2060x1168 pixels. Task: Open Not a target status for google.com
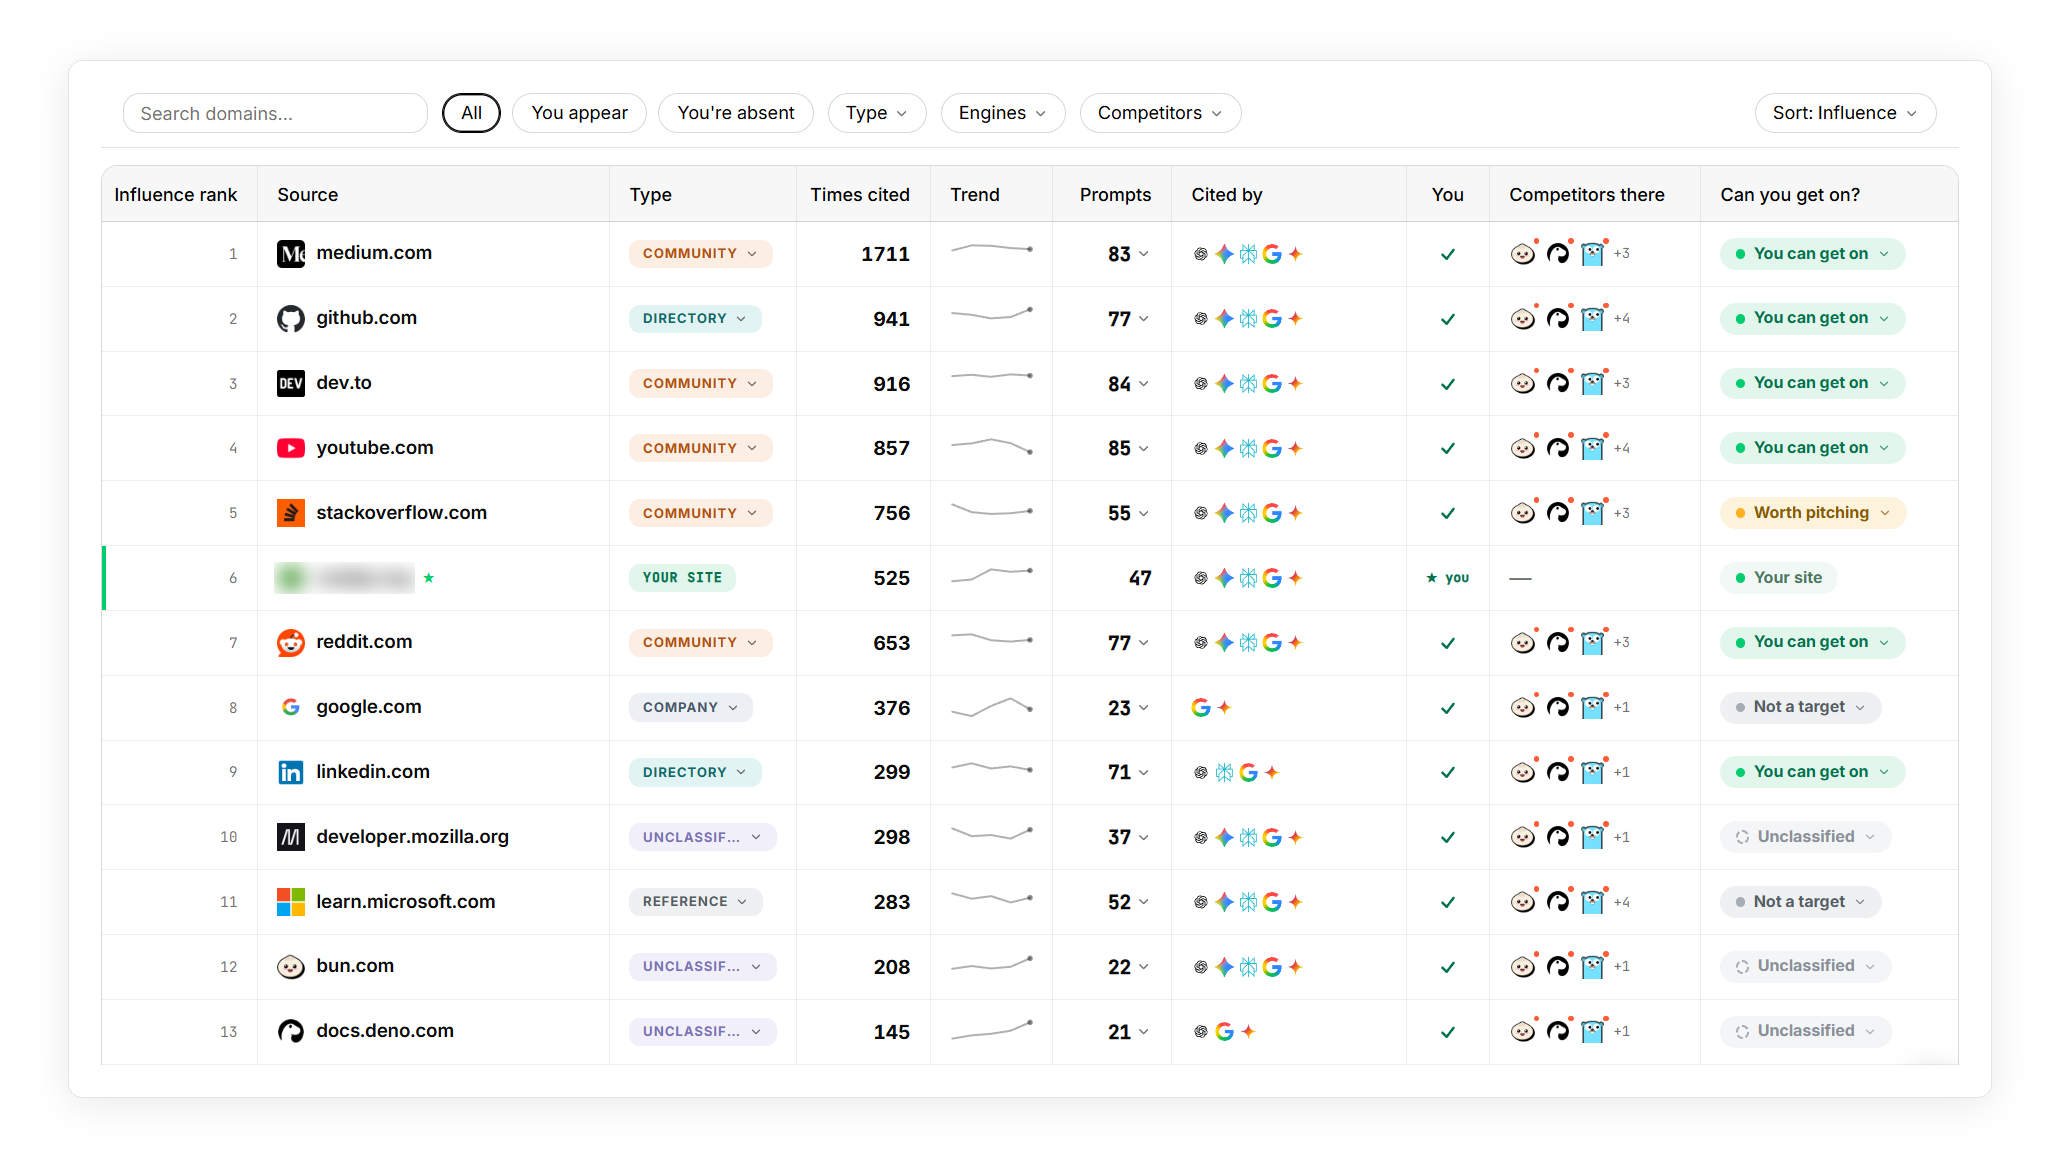point(1800,707)
